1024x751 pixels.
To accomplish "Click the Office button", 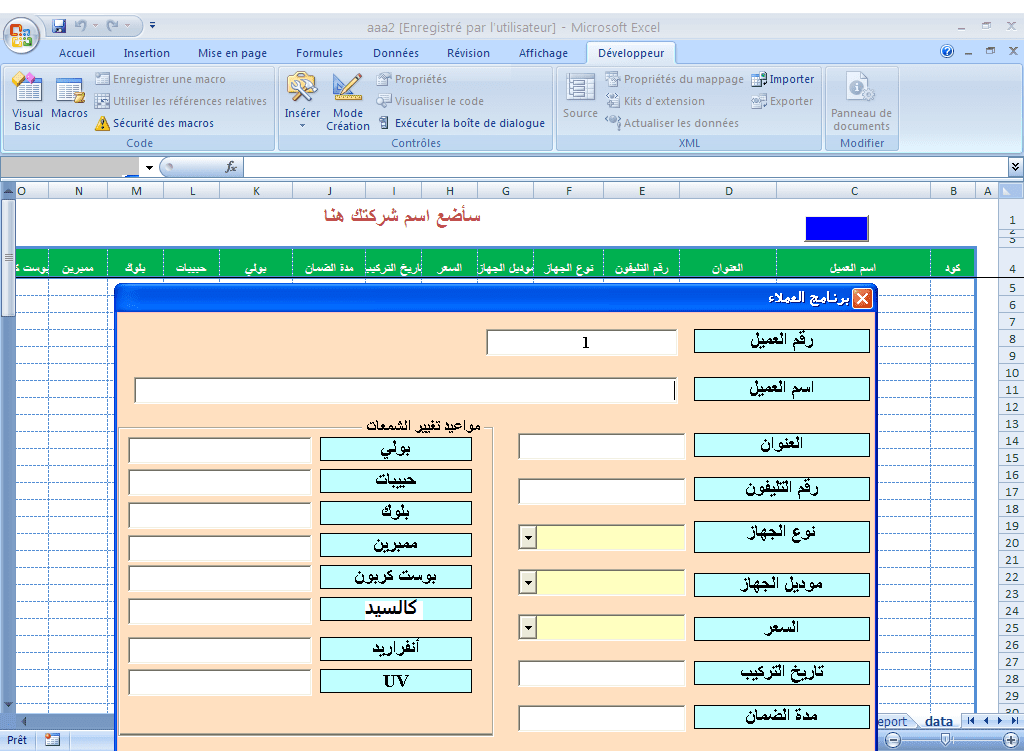I will [x=22, y=33].
